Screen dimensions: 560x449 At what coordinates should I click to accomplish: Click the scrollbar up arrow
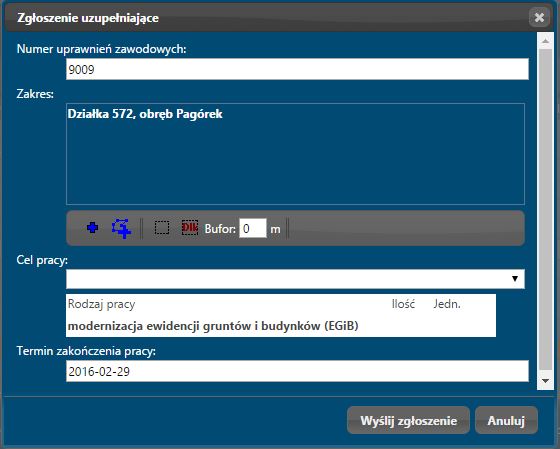545,41
